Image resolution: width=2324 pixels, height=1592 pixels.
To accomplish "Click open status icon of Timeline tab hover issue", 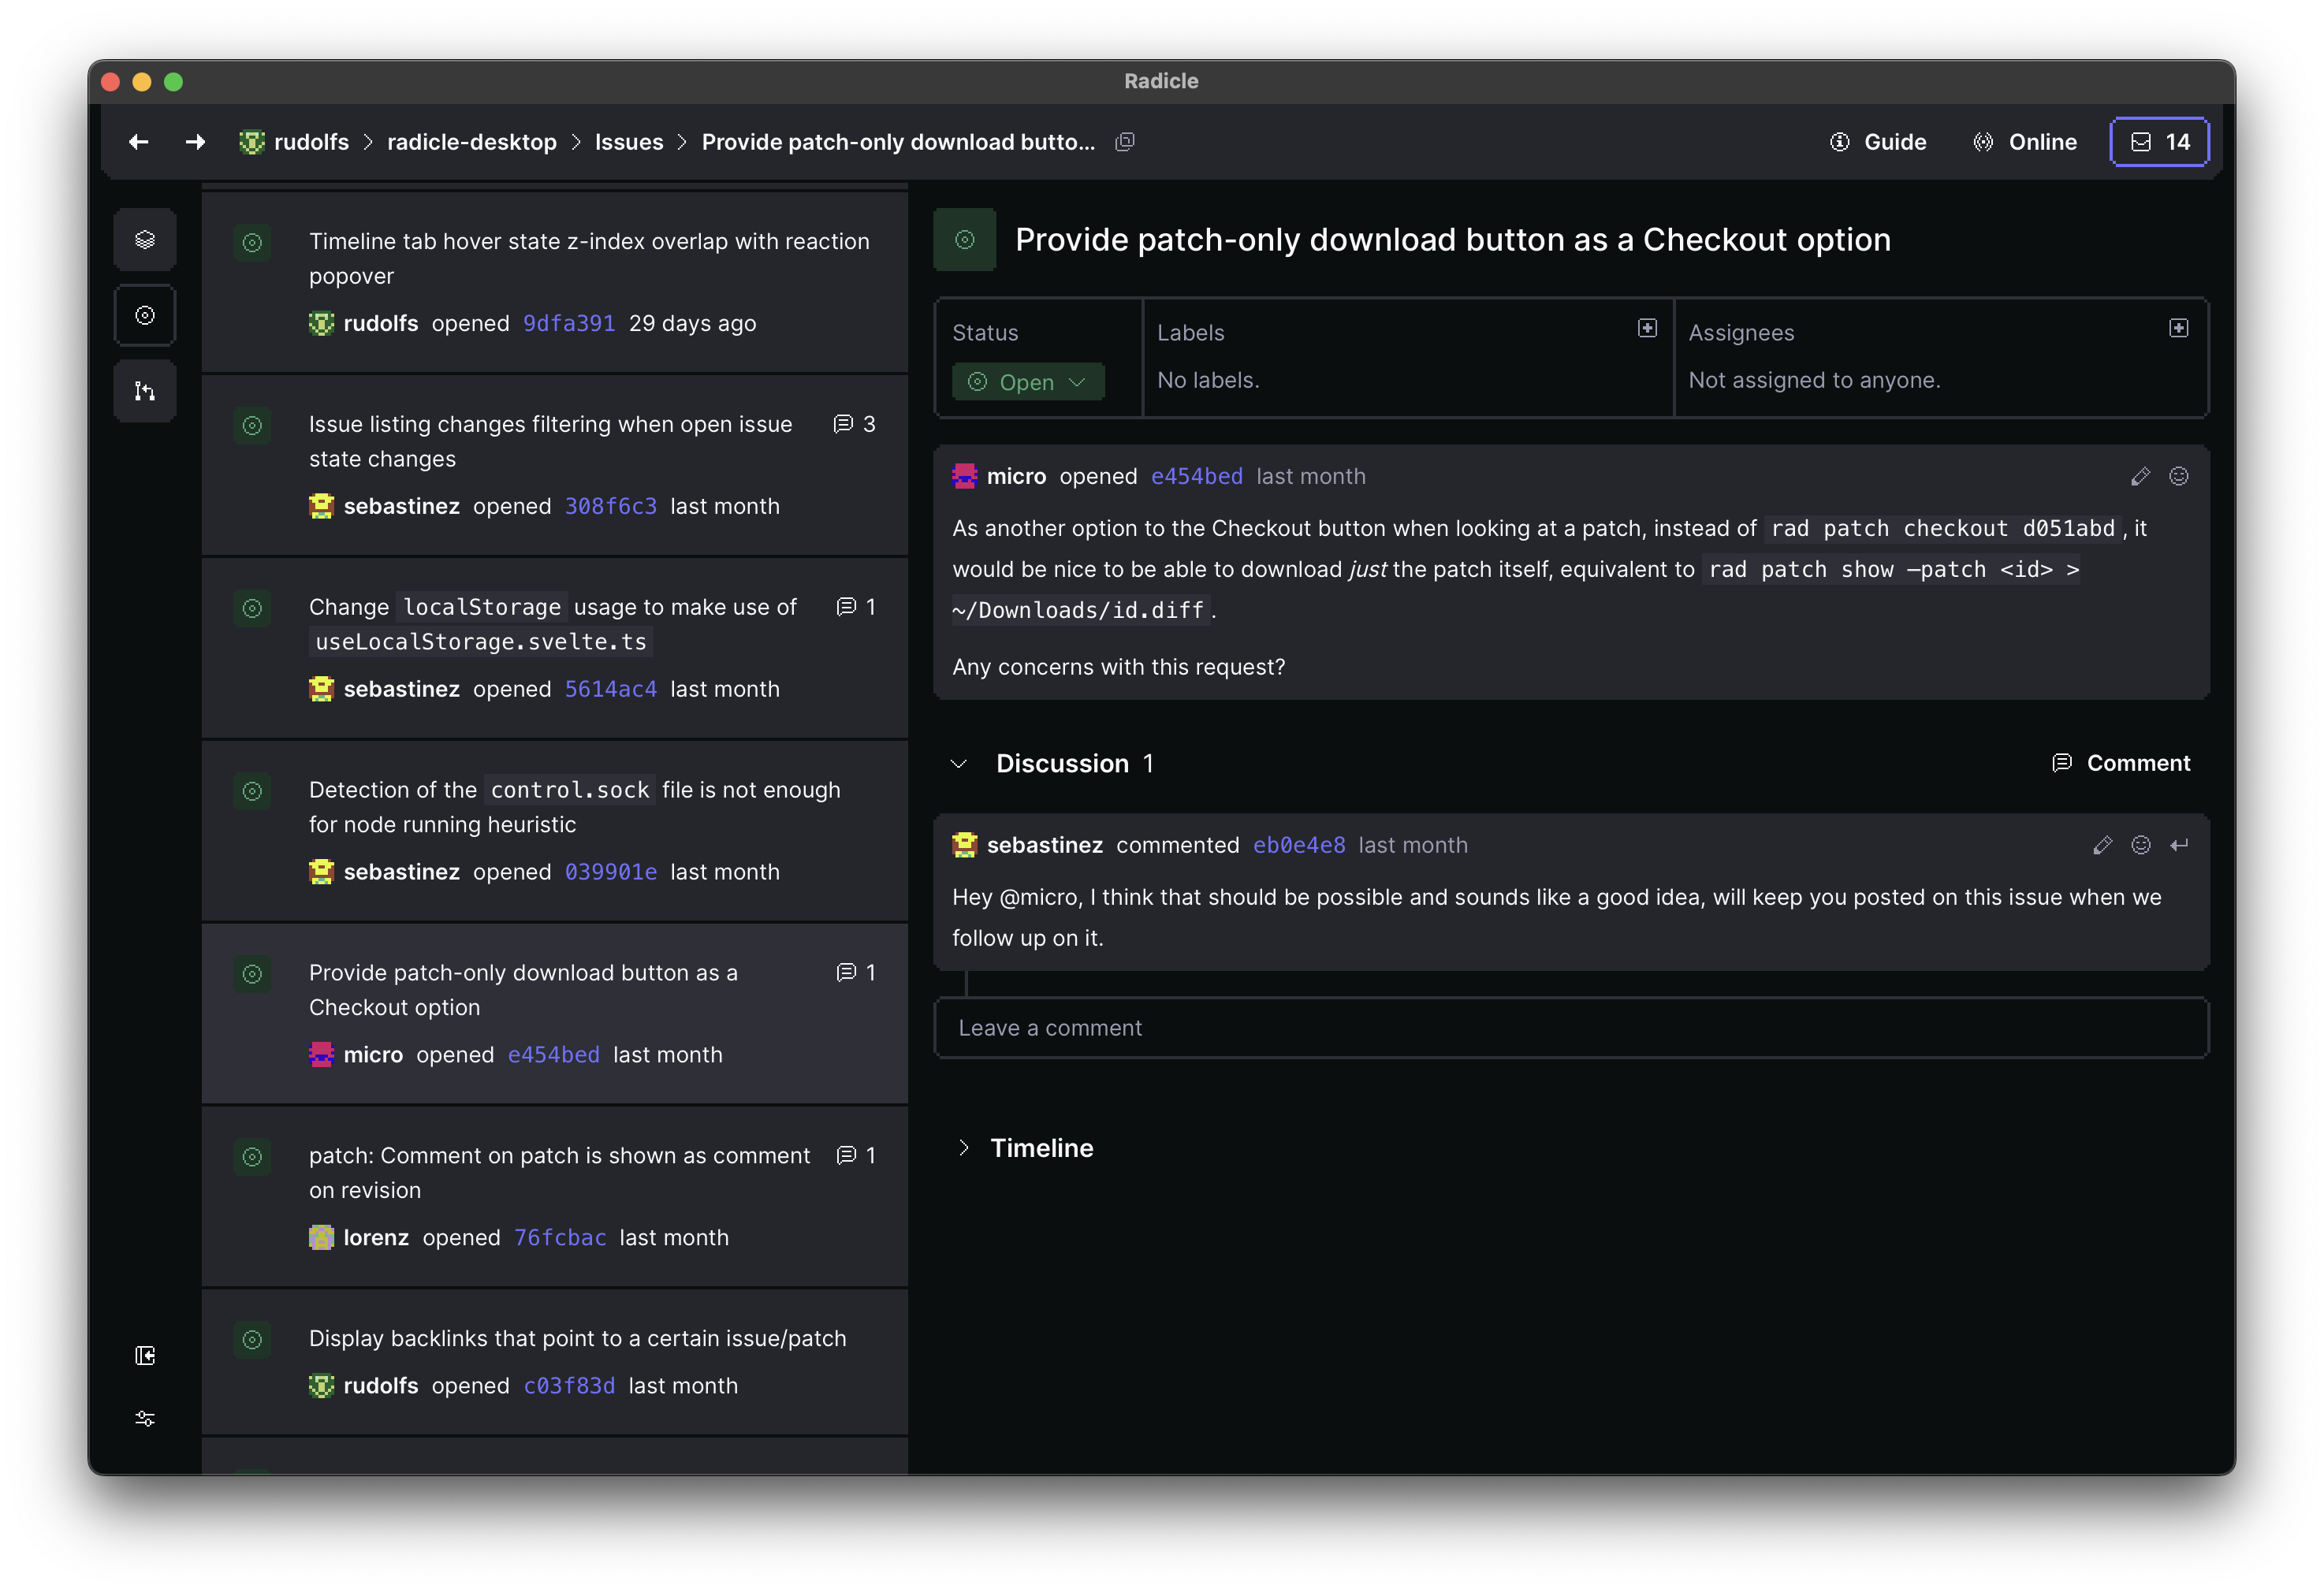I will pos(253,242).
